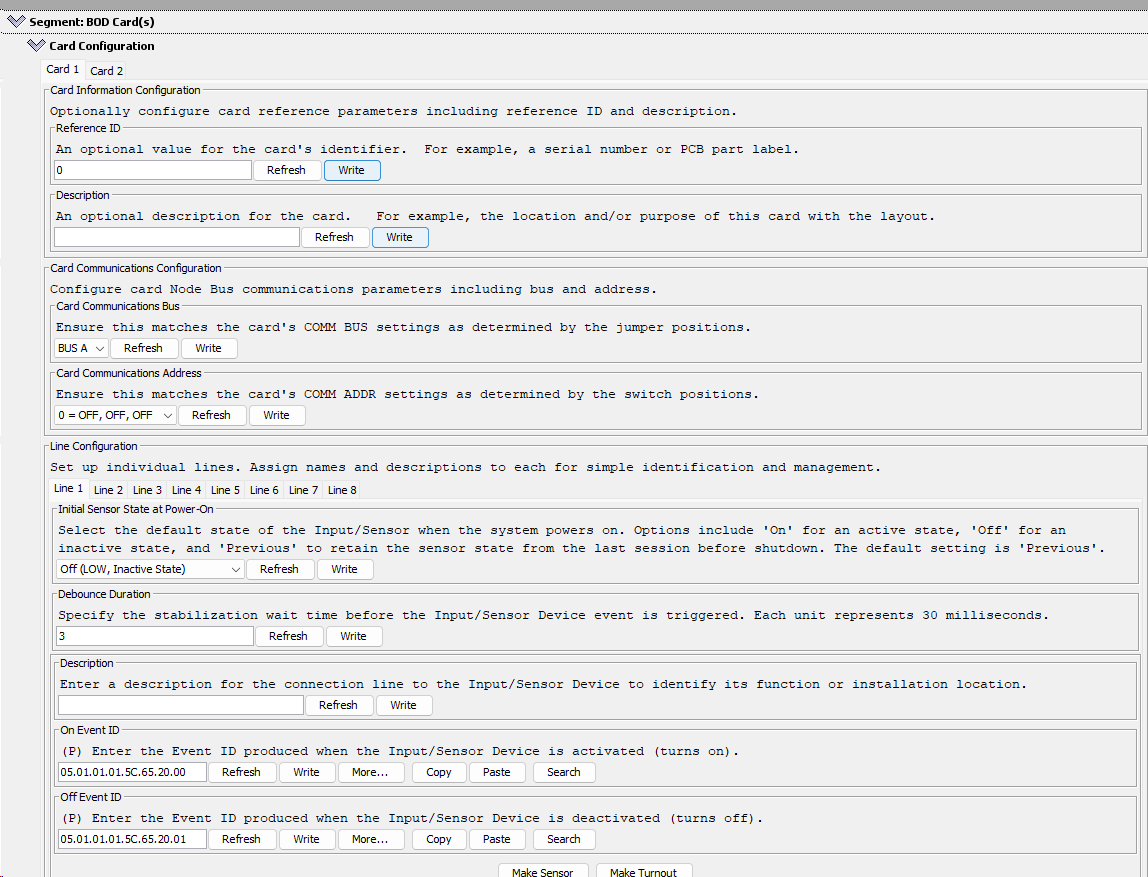Write the Debounce Duration value
The image size is (1148, 877).
pos(354,636)
